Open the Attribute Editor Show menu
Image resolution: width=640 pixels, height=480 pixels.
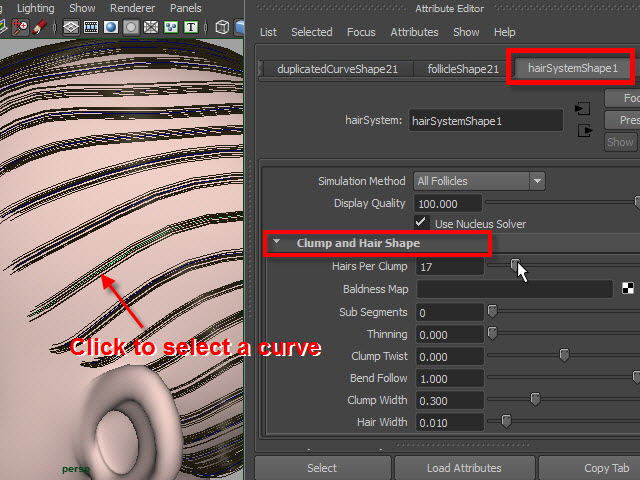click(466, 32)
